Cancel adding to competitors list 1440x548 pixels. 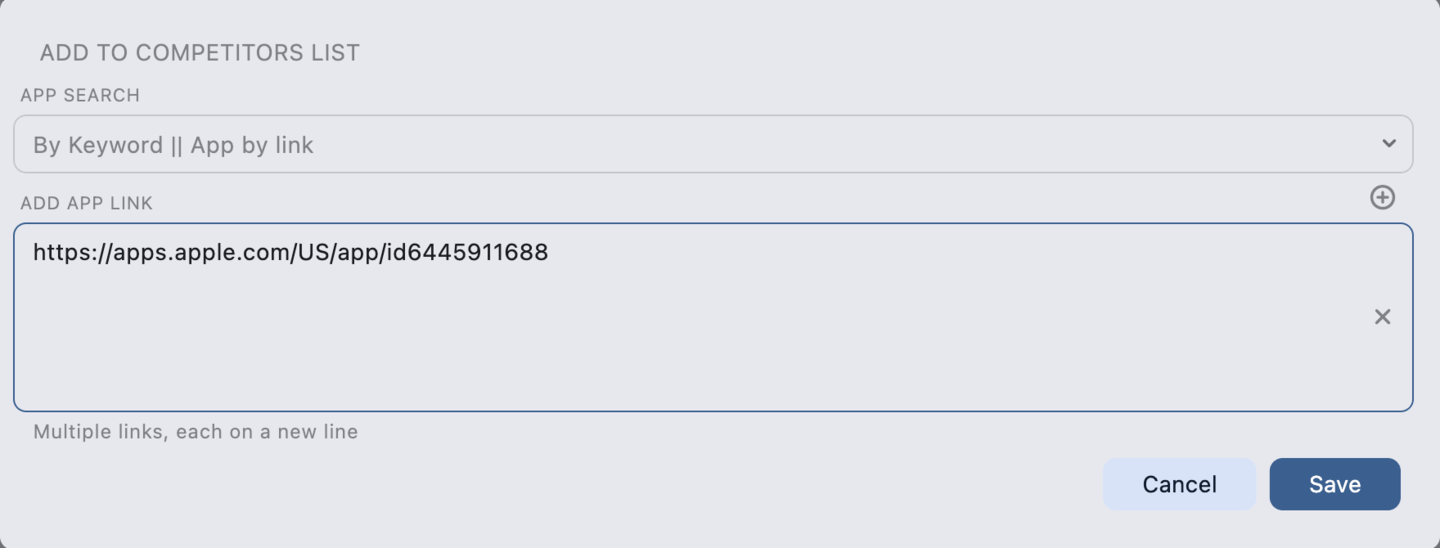pyautogui.click(x=1179, y=484)
